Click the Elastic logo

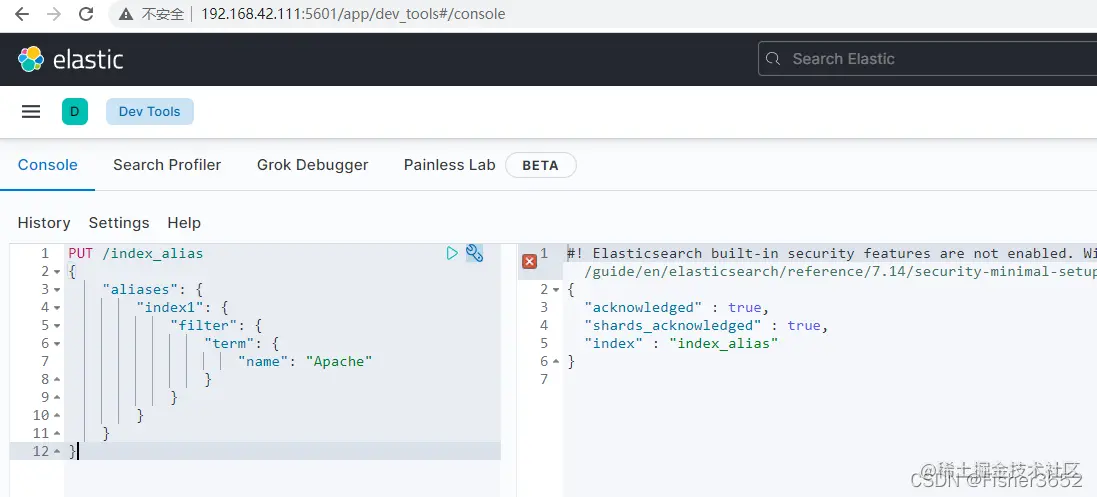point(71,60)
